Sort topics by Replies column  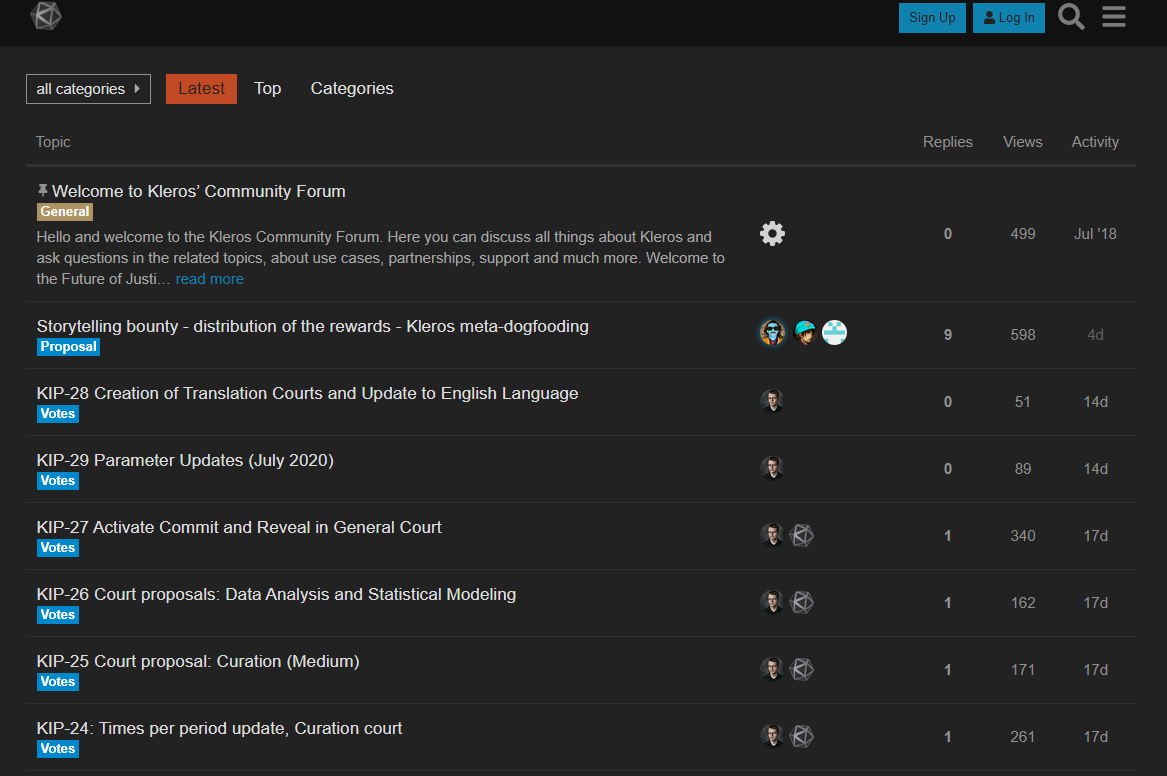947,142
